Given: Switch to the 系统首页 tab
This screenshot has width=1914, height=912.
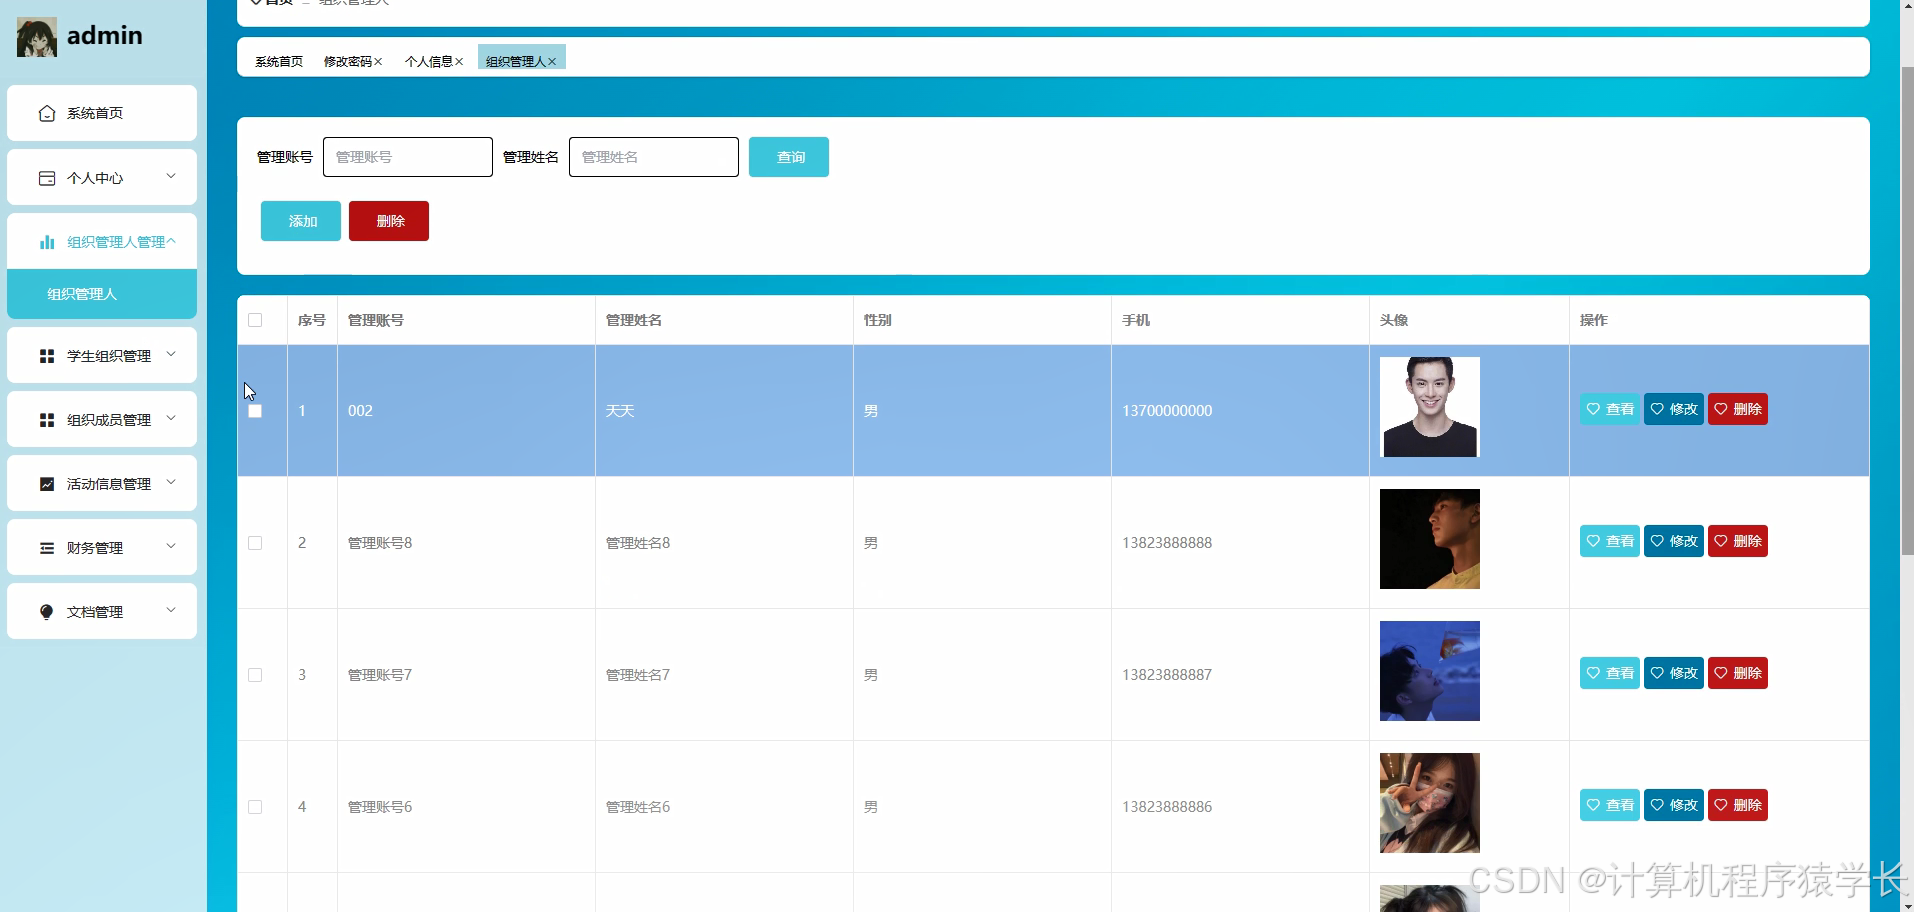Looking at the screenshot, I should pyautogui.click(x=279, y=62).
